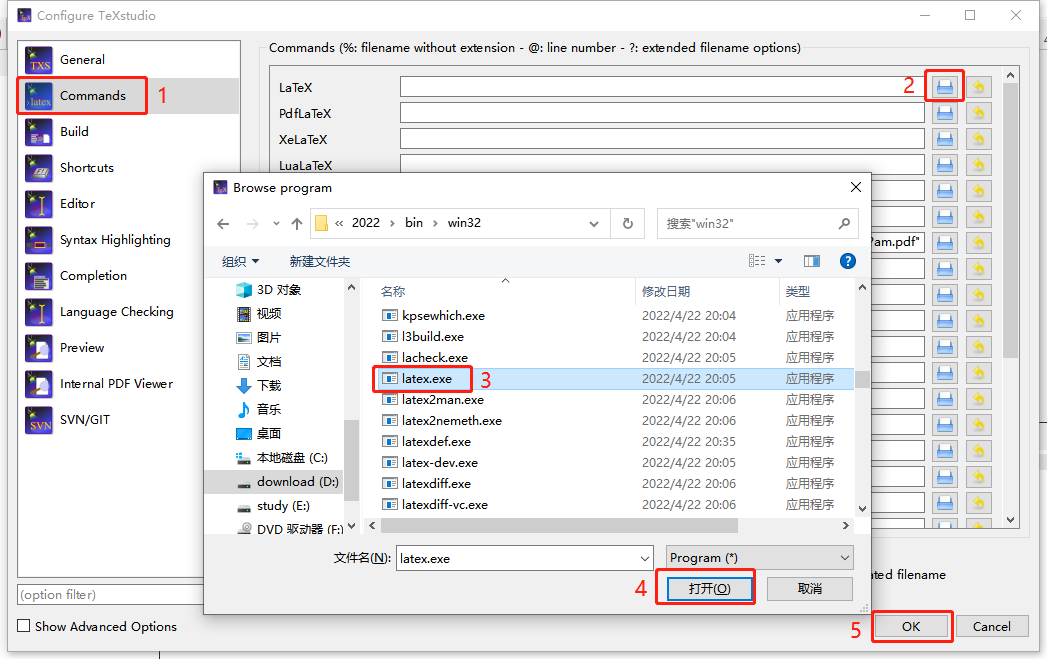1047x659 pixels.
Task: Reset the XeLaTeX command to default
Action: click(978, 139)
